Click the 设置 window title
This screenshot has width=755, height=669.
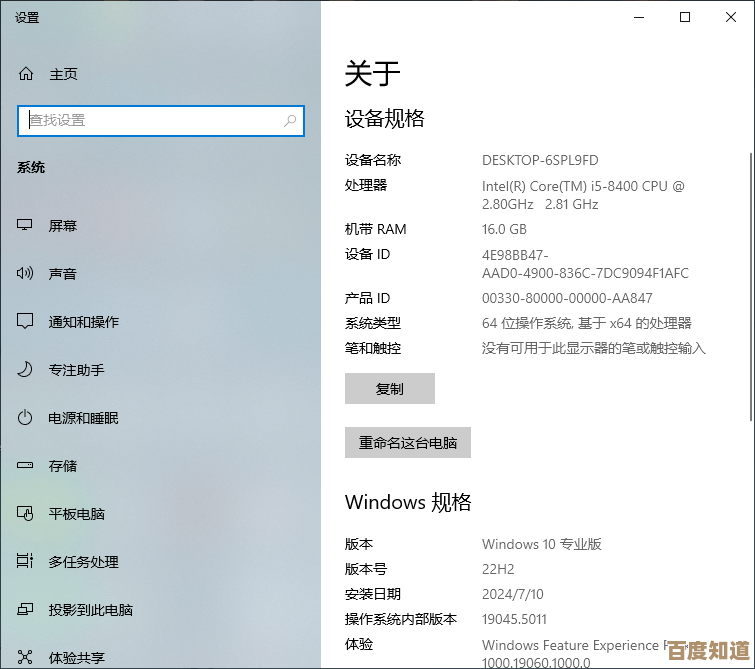coord(27,18)
